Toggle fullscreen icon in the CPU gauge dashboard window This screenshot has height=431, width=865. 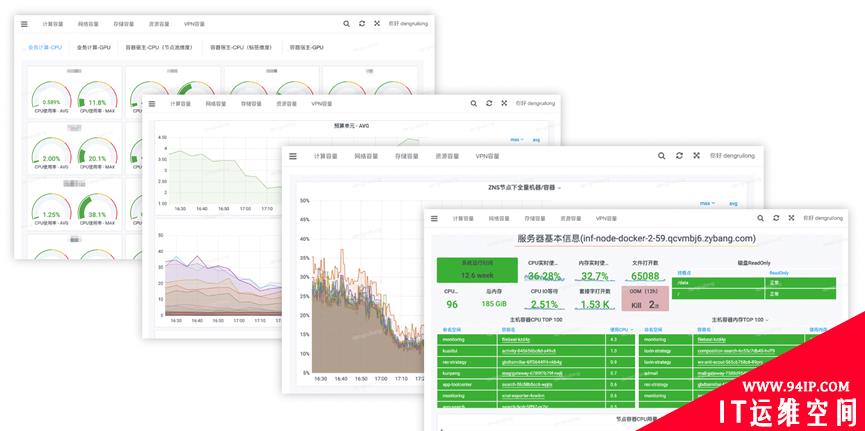(x=377, y=24)
